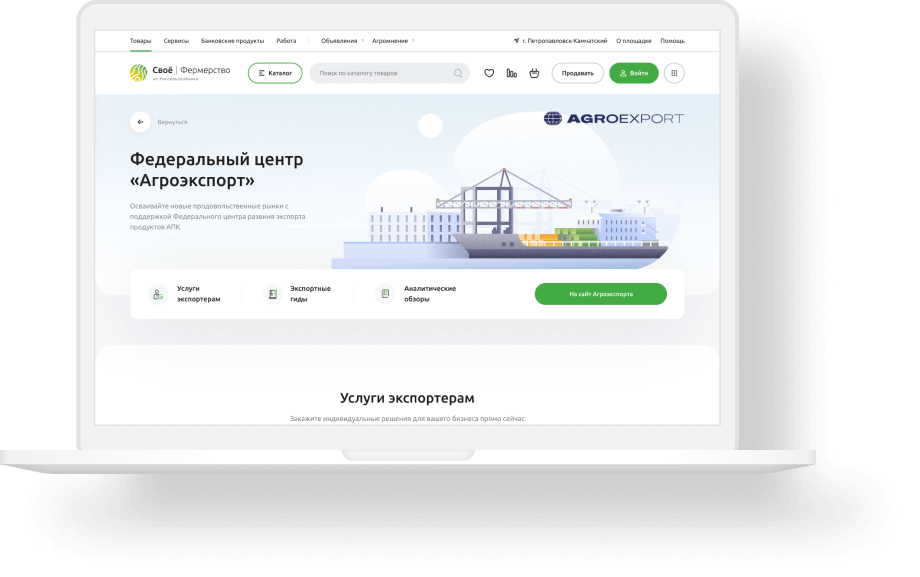The height and width of the screenshot is (577, 920).
Task: Click the heading Федеральный центр «Агроэкспорт»
Action: 217,170
